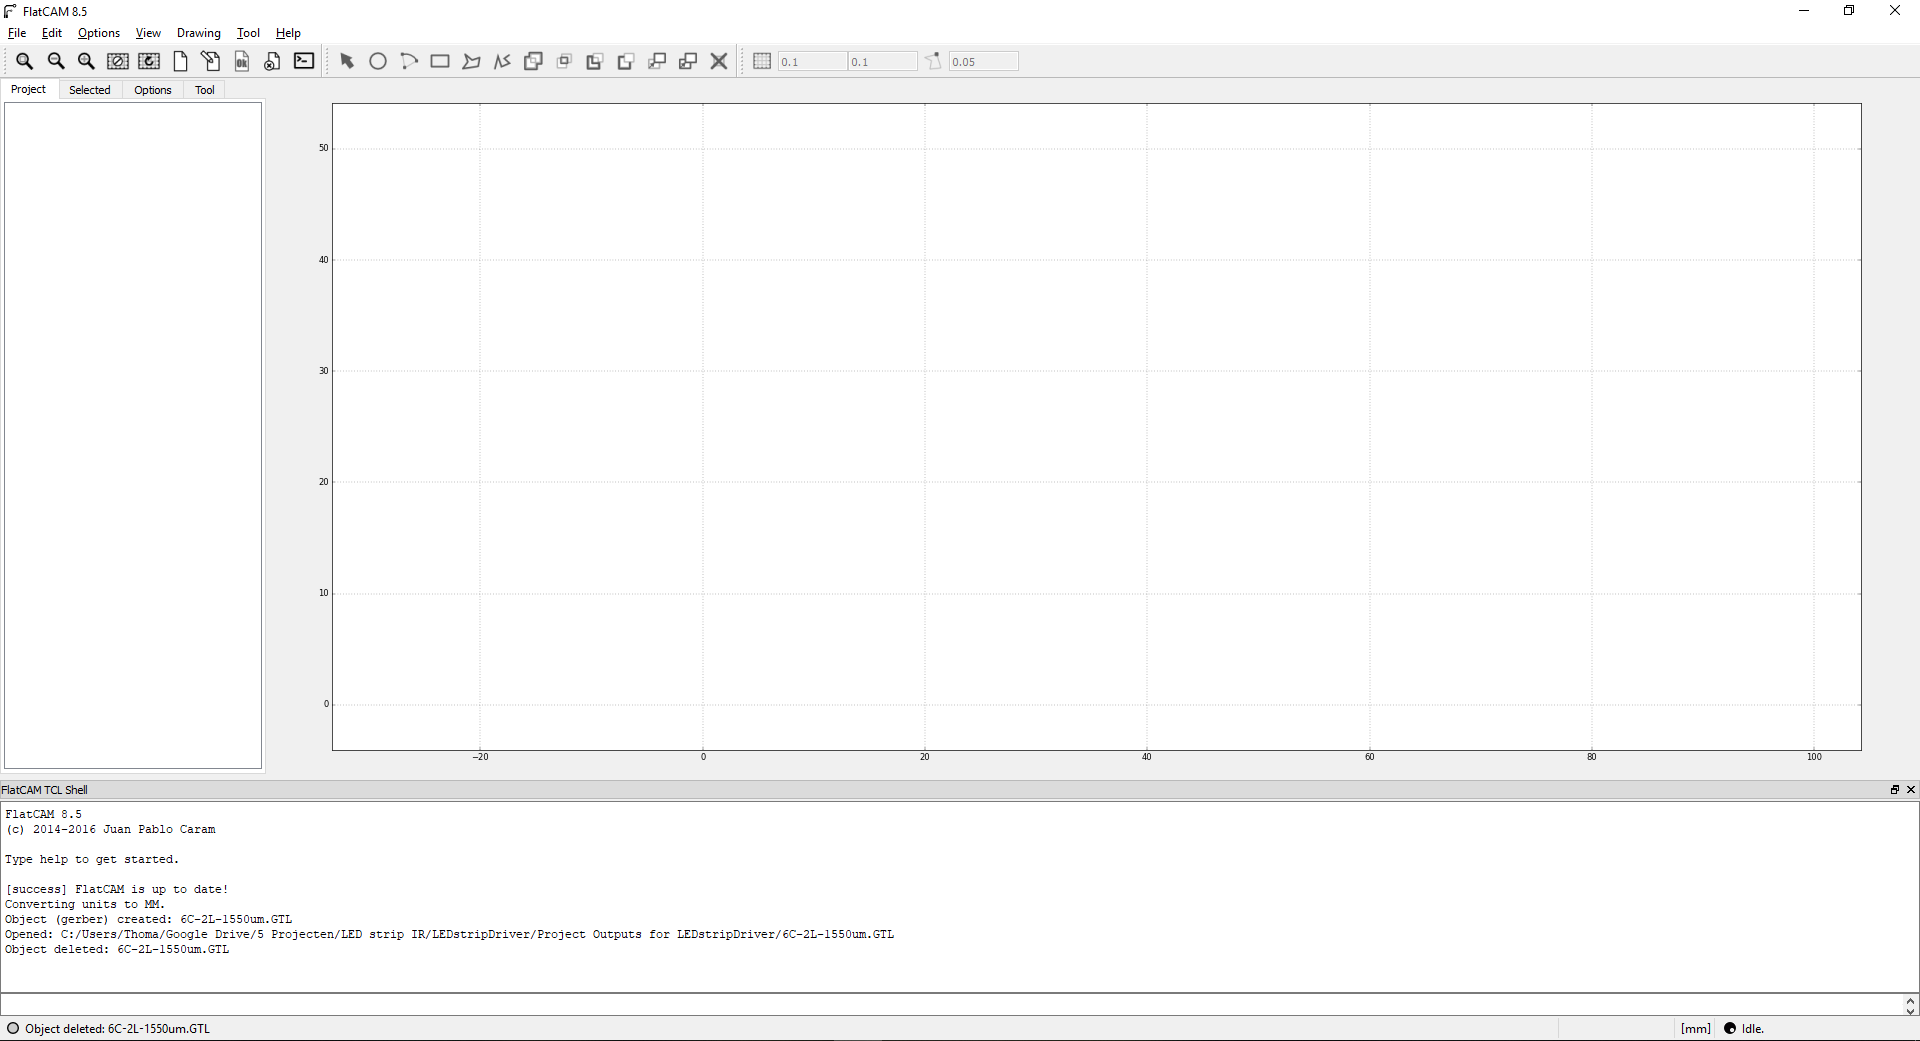Open the Tool menu

[248, 33]
